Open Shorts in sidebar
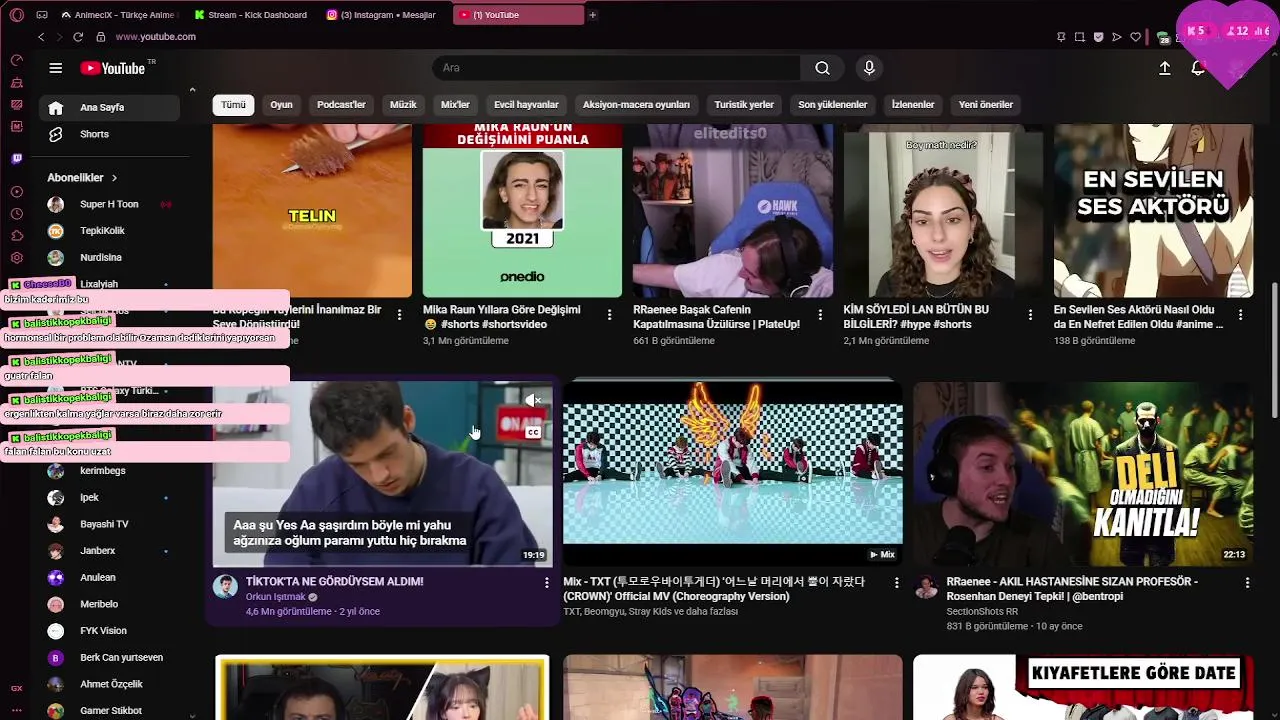 (110, 134)
